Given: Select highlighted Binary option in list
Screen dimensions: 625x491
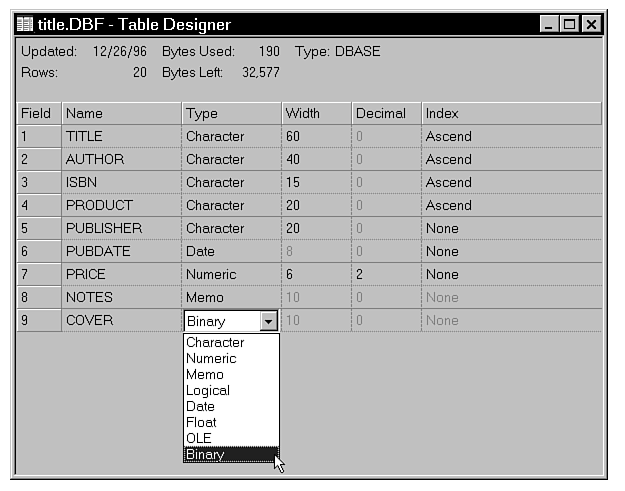Looking at the screenshot, I should pyautogui.click(x=206, y=455).
